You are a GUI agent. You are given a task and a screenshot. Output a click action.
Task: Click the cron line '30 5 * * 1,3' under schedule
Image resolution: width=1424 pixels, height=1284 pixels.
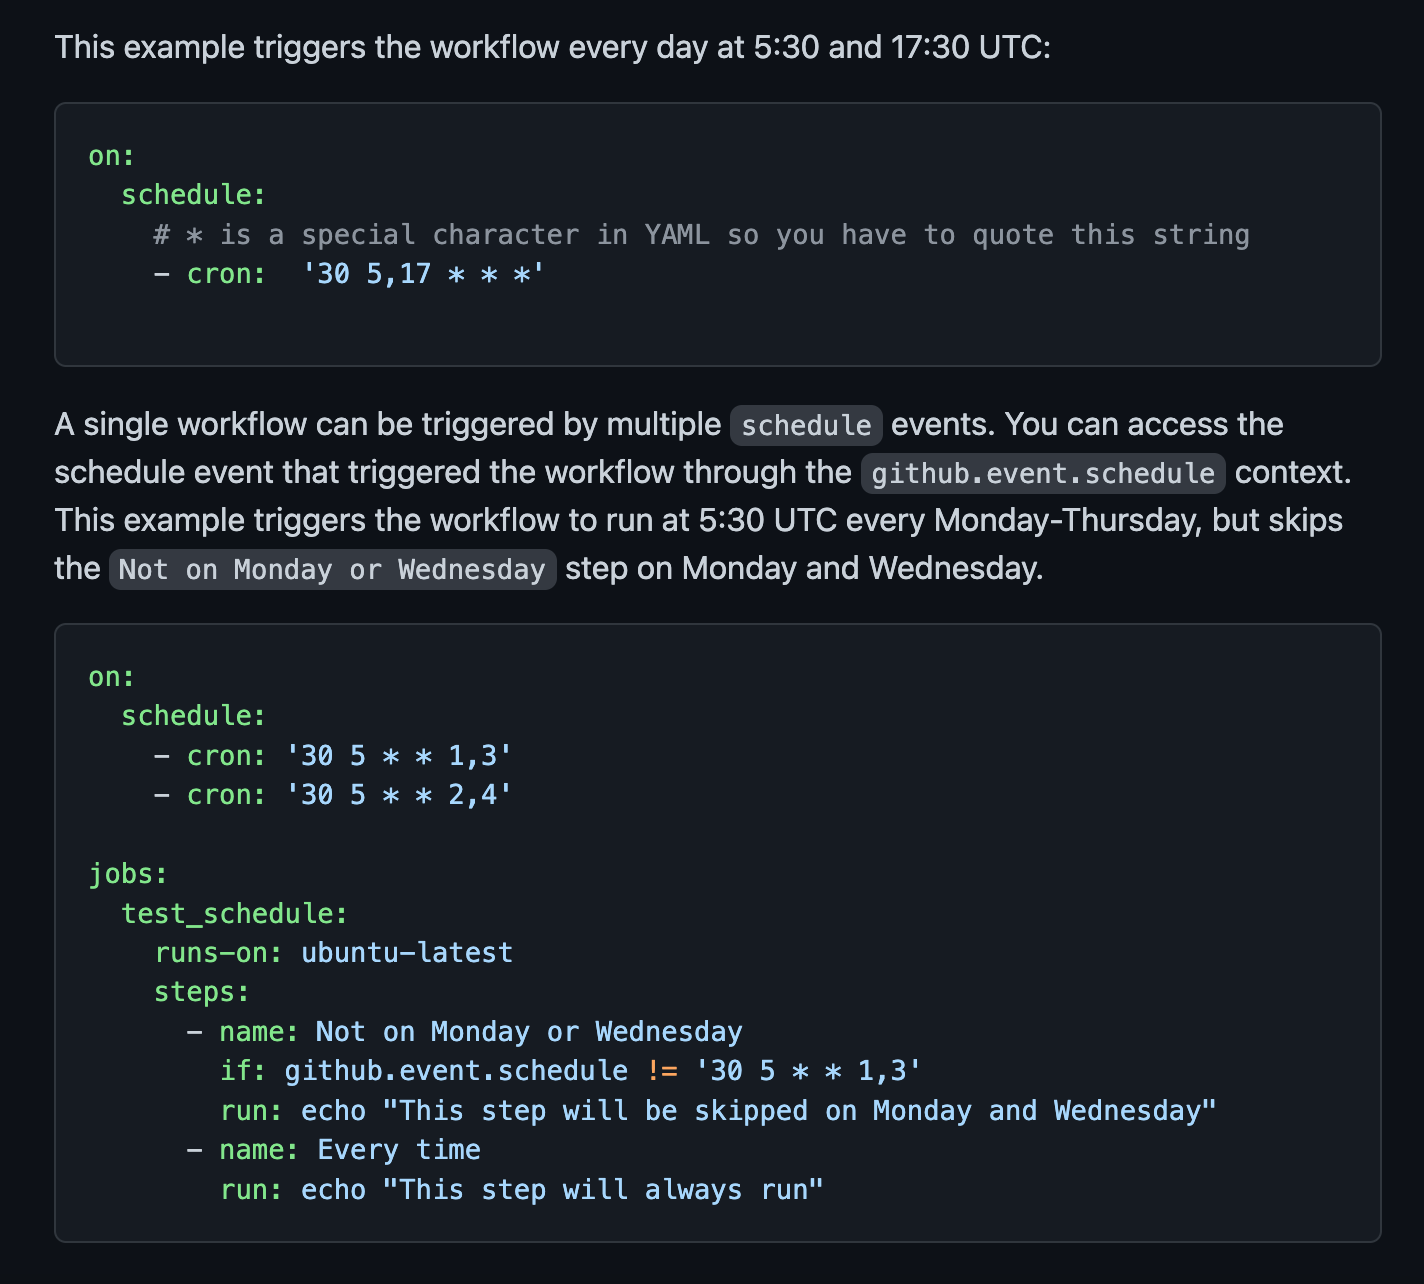pos(333,755)
